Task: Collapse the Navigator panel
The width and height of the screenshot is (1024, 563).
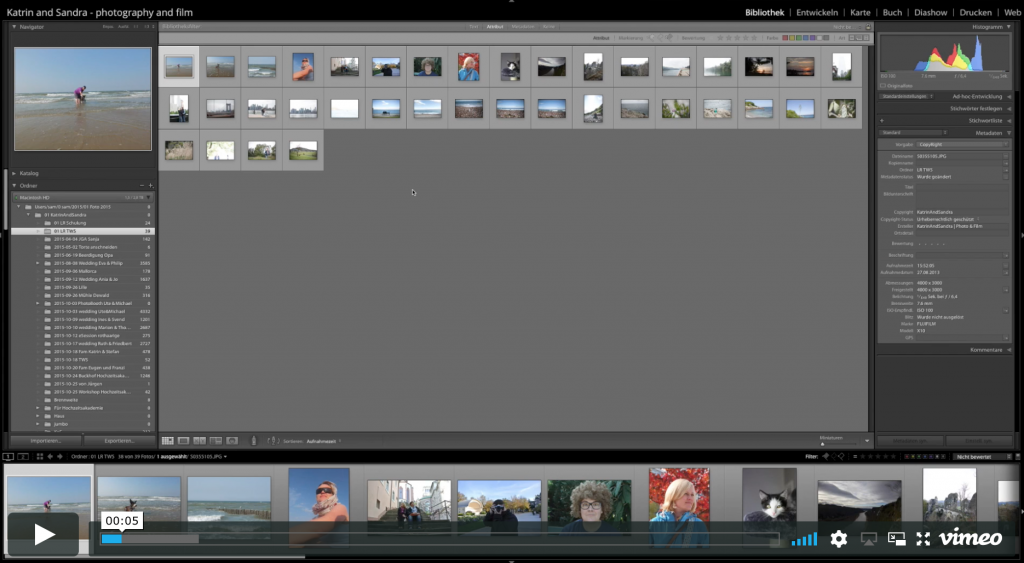Action: tap(14, 27)
